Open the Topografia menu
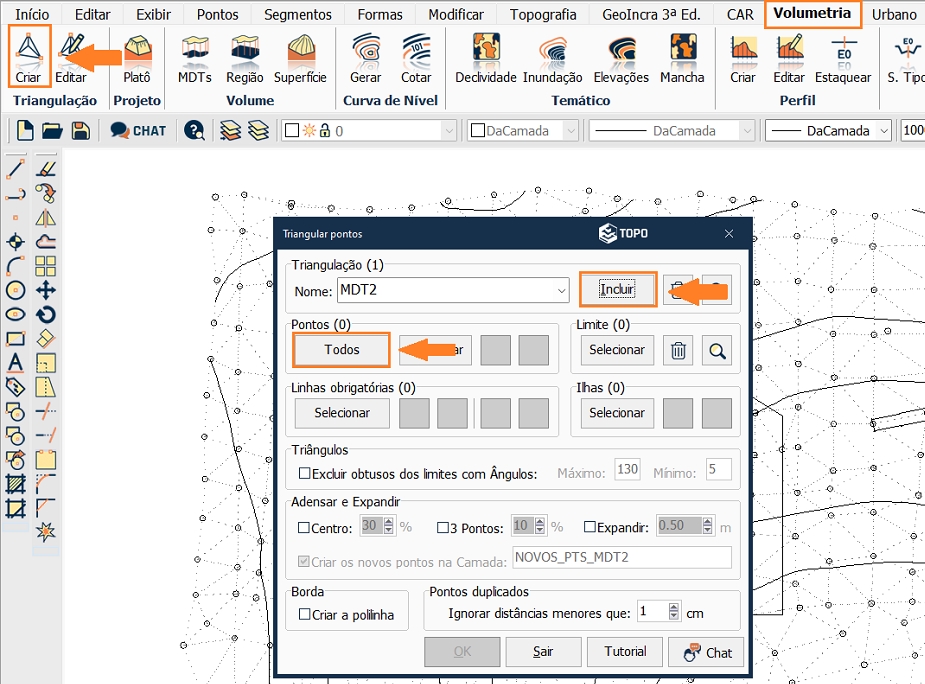Viewport: 925px width, 684px height. point(543,14)
